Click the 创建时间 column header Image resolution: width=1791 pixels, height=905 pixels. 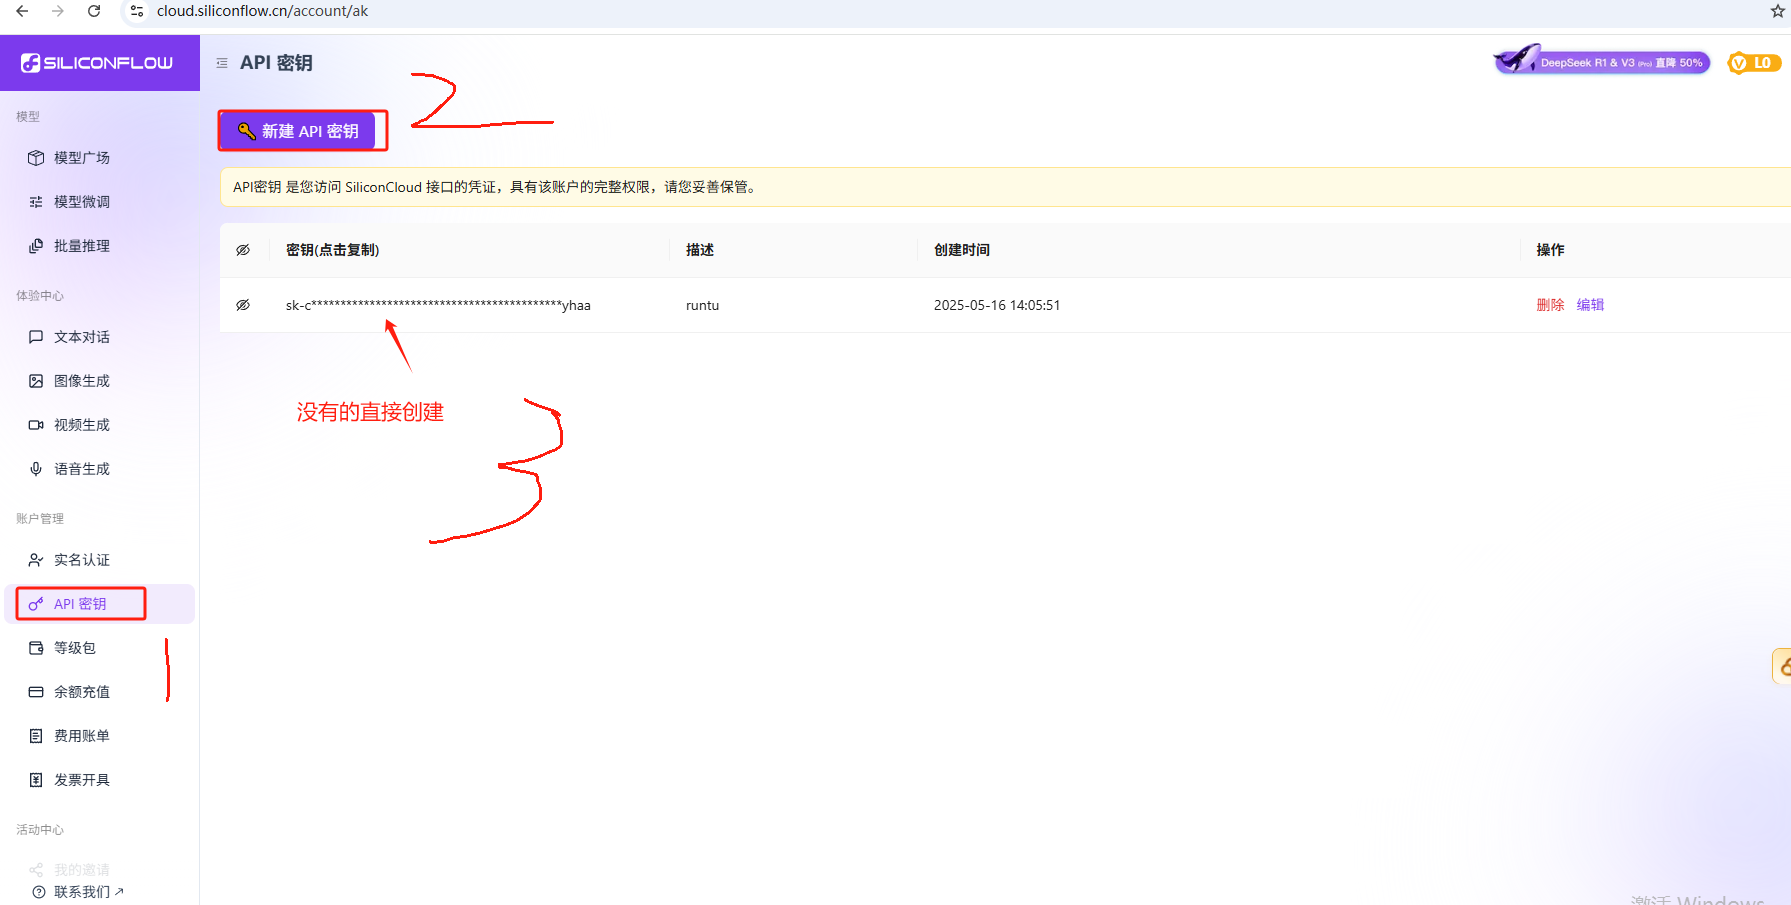click(x=961, y=250)
